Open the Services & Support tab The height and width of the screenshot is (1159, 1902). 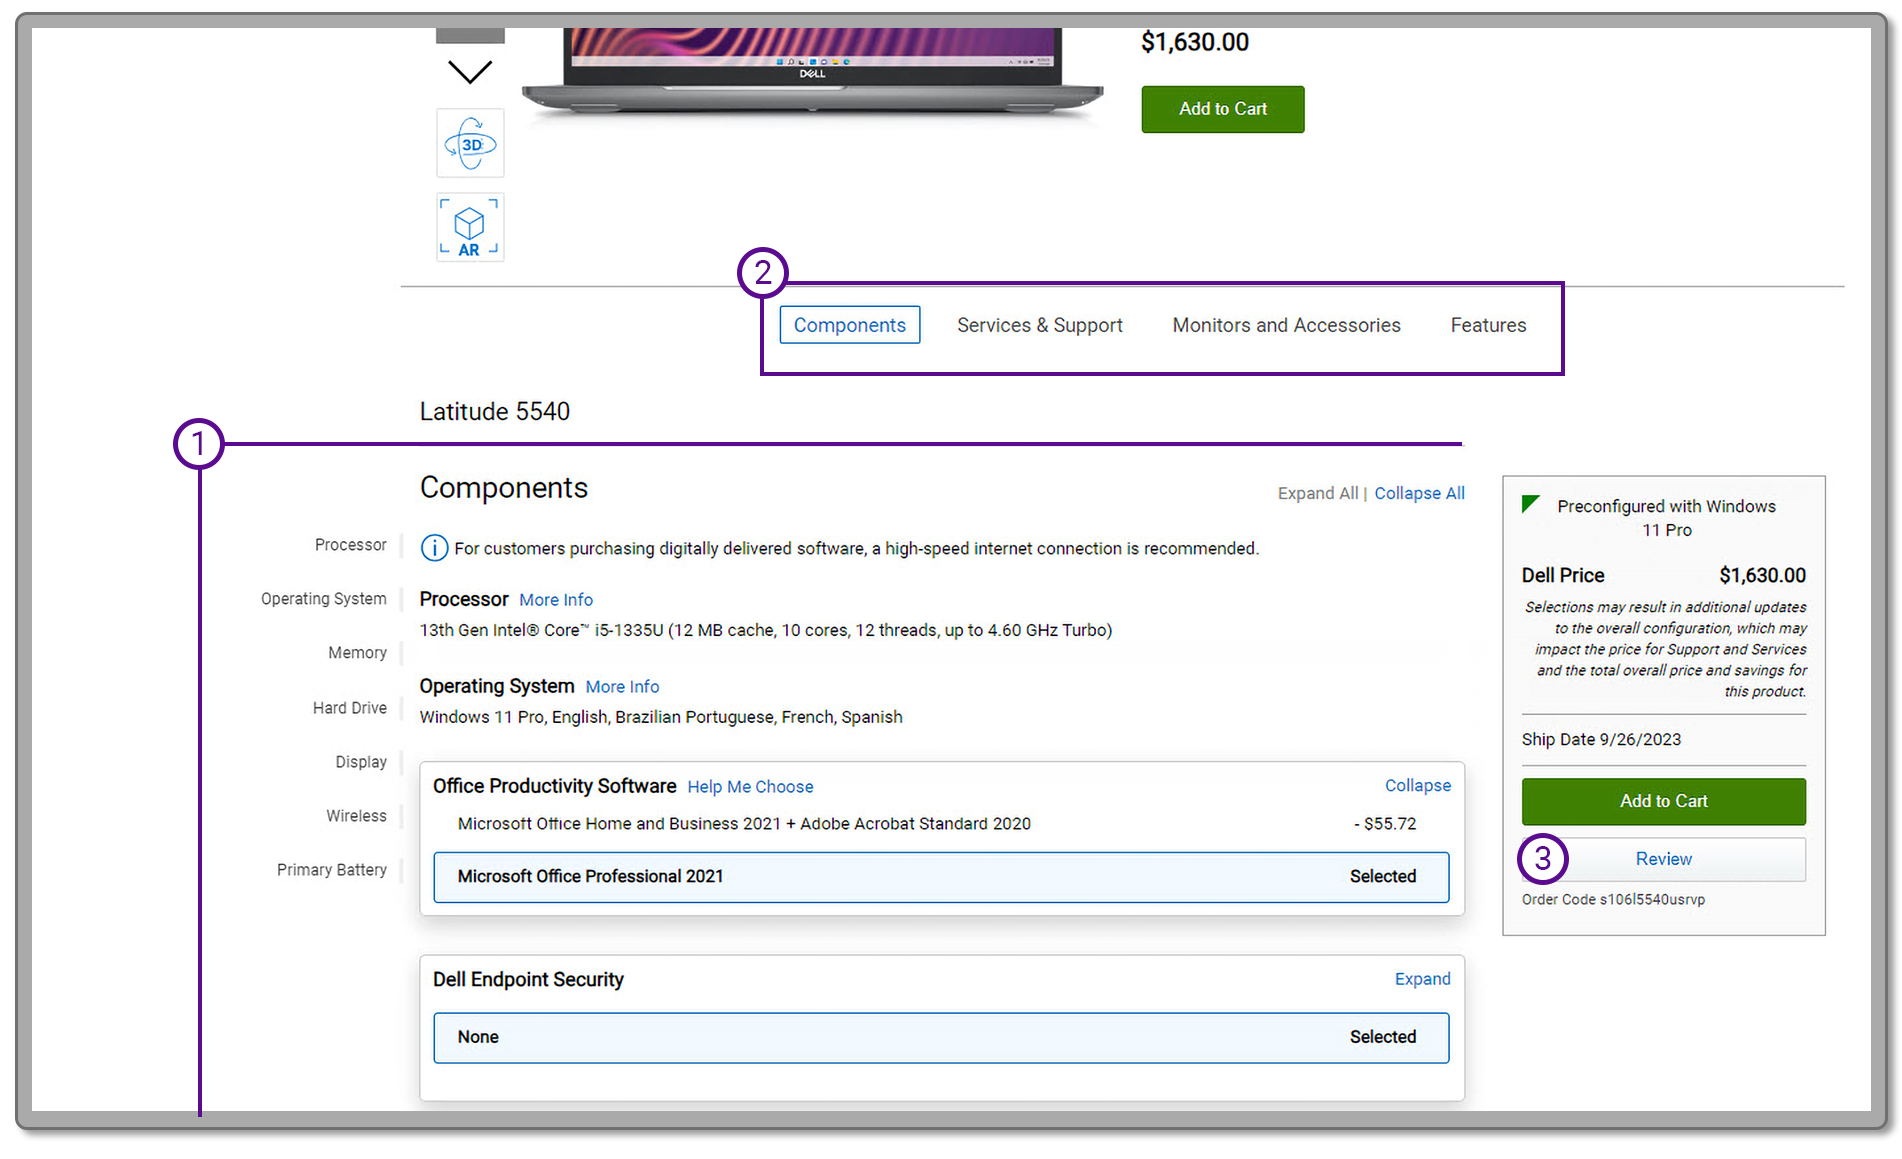(x=1039, y=325)
